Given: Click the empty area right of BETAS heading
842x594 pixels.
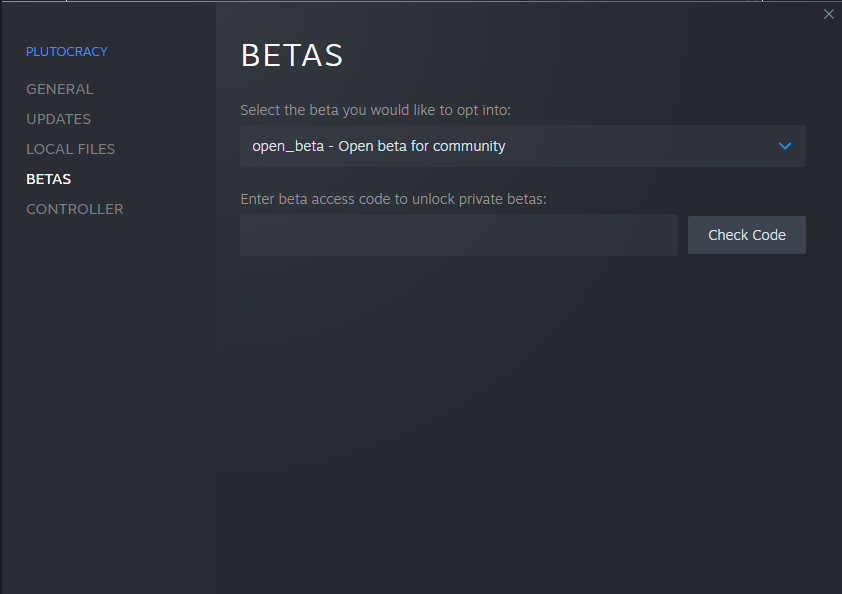Looking at the screenshot, I should tap(580, 56).
